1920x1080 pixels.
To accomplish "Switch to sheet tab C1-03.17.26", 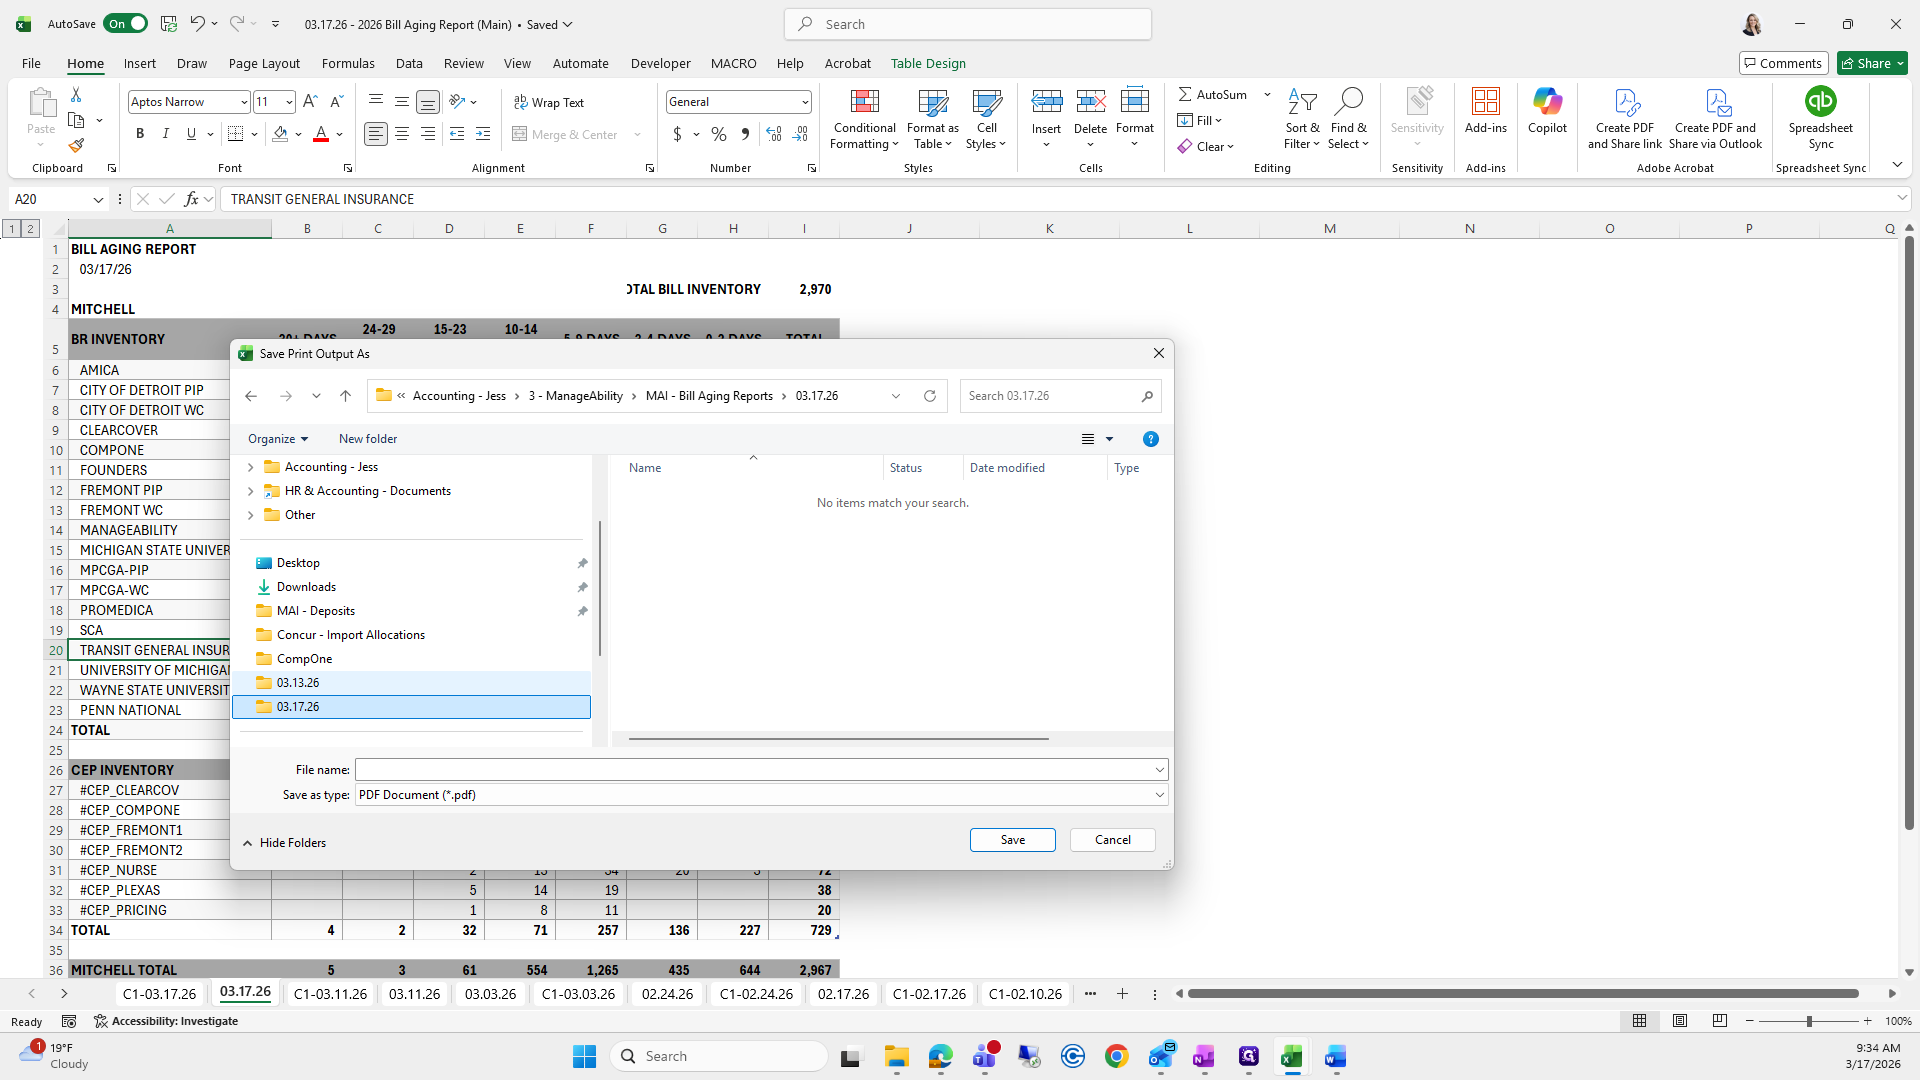I will click(159, 994).
